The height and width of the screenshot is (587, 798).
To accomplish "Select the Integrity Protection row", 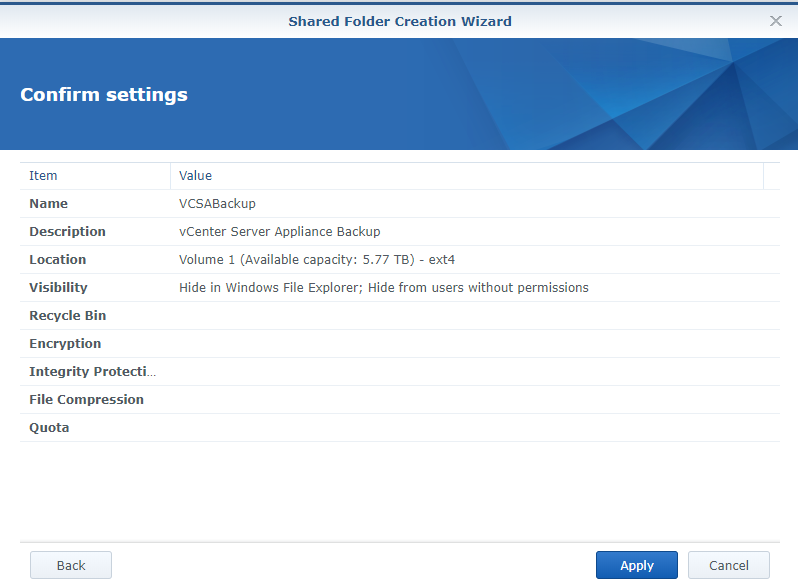I will 93,372.
